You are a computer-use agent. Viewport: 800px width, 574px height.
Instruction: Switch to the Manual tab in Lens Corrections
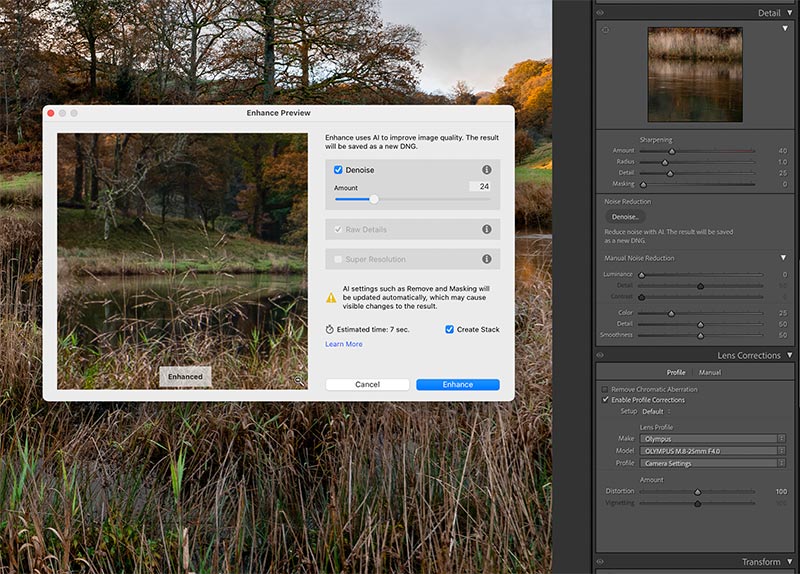tap(709, 372)
